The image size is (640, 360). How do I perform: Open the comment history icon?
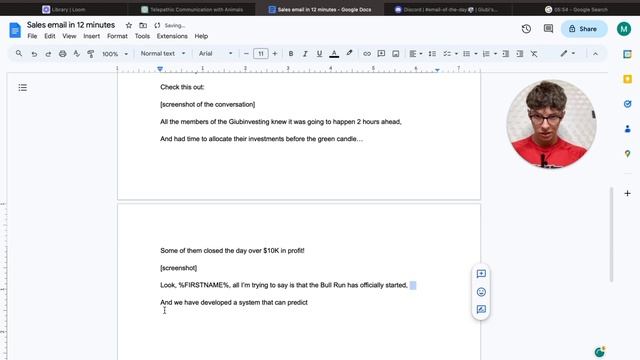click(x=548, y=29)
